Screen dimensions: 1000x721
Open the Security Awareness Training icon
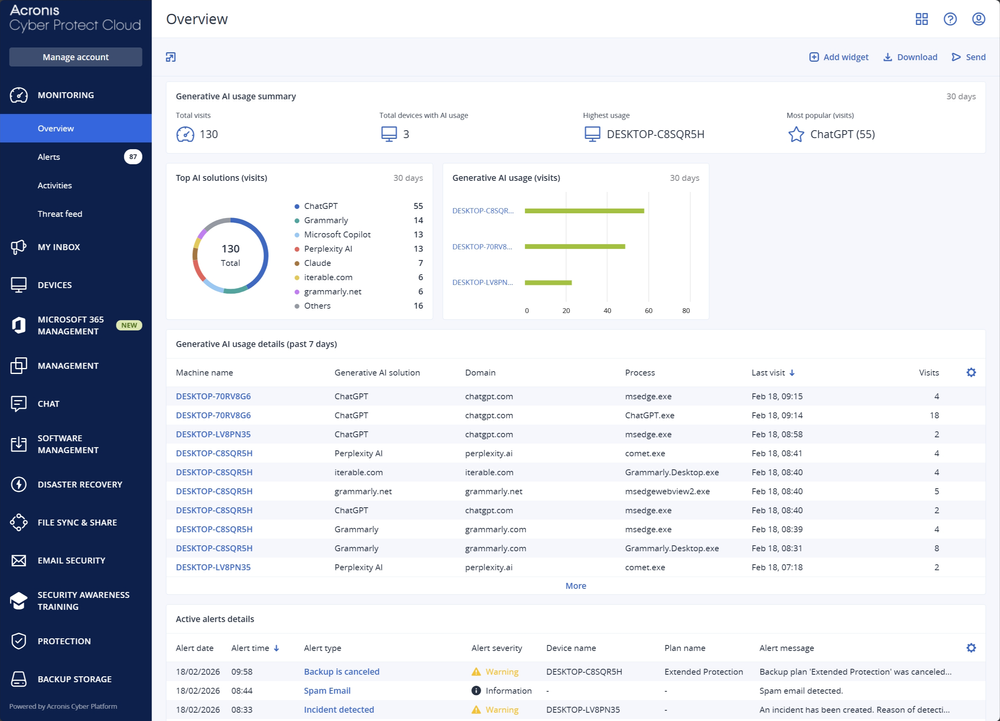pyautogui.click(x=17, y=601)
